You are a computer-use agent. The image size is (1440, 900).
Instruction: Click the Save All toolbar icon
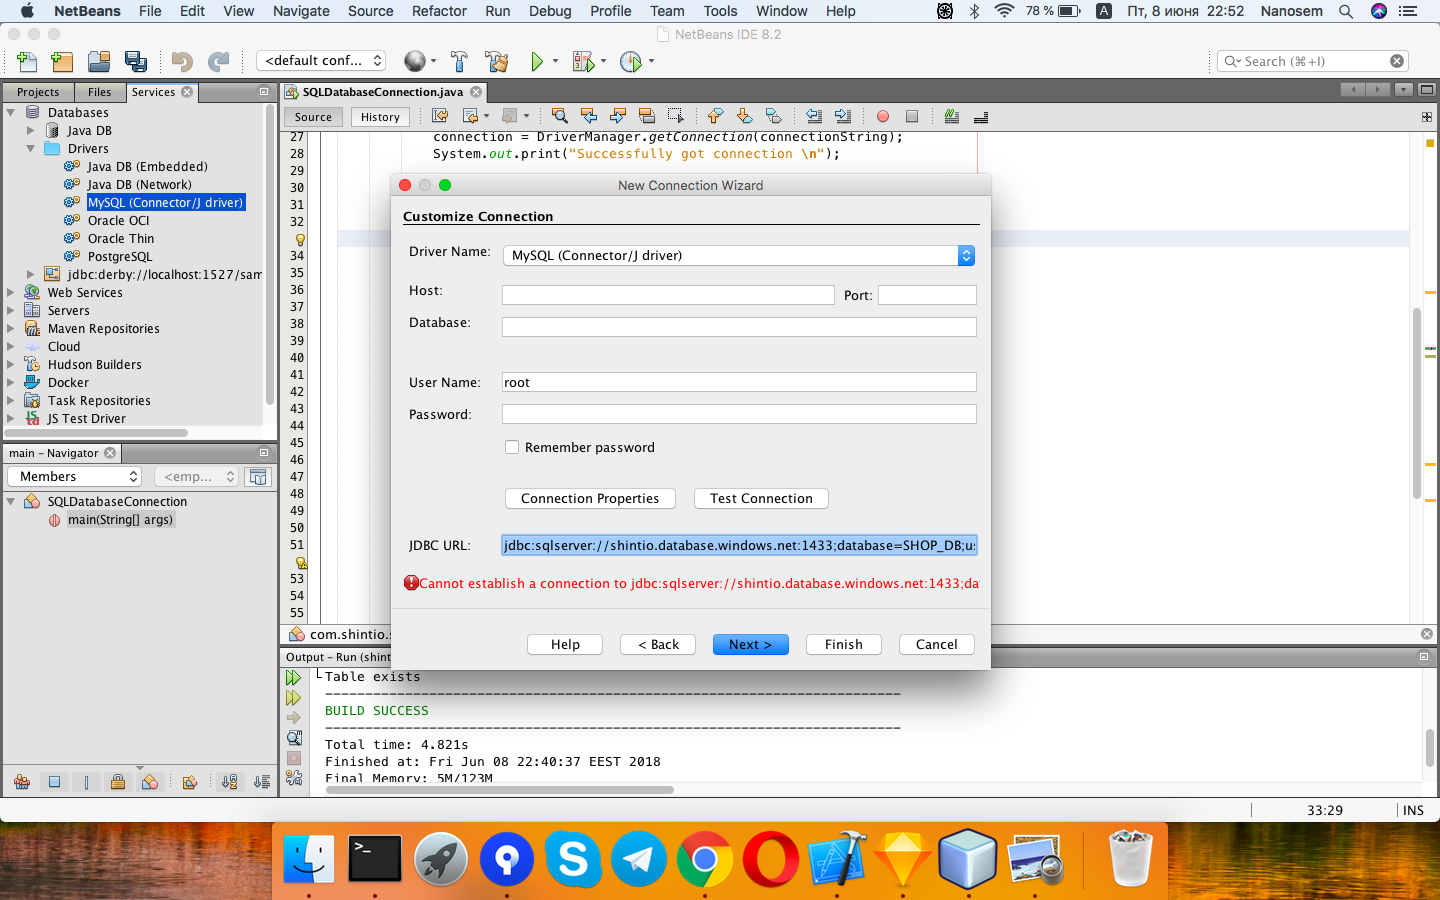(136, 61)
